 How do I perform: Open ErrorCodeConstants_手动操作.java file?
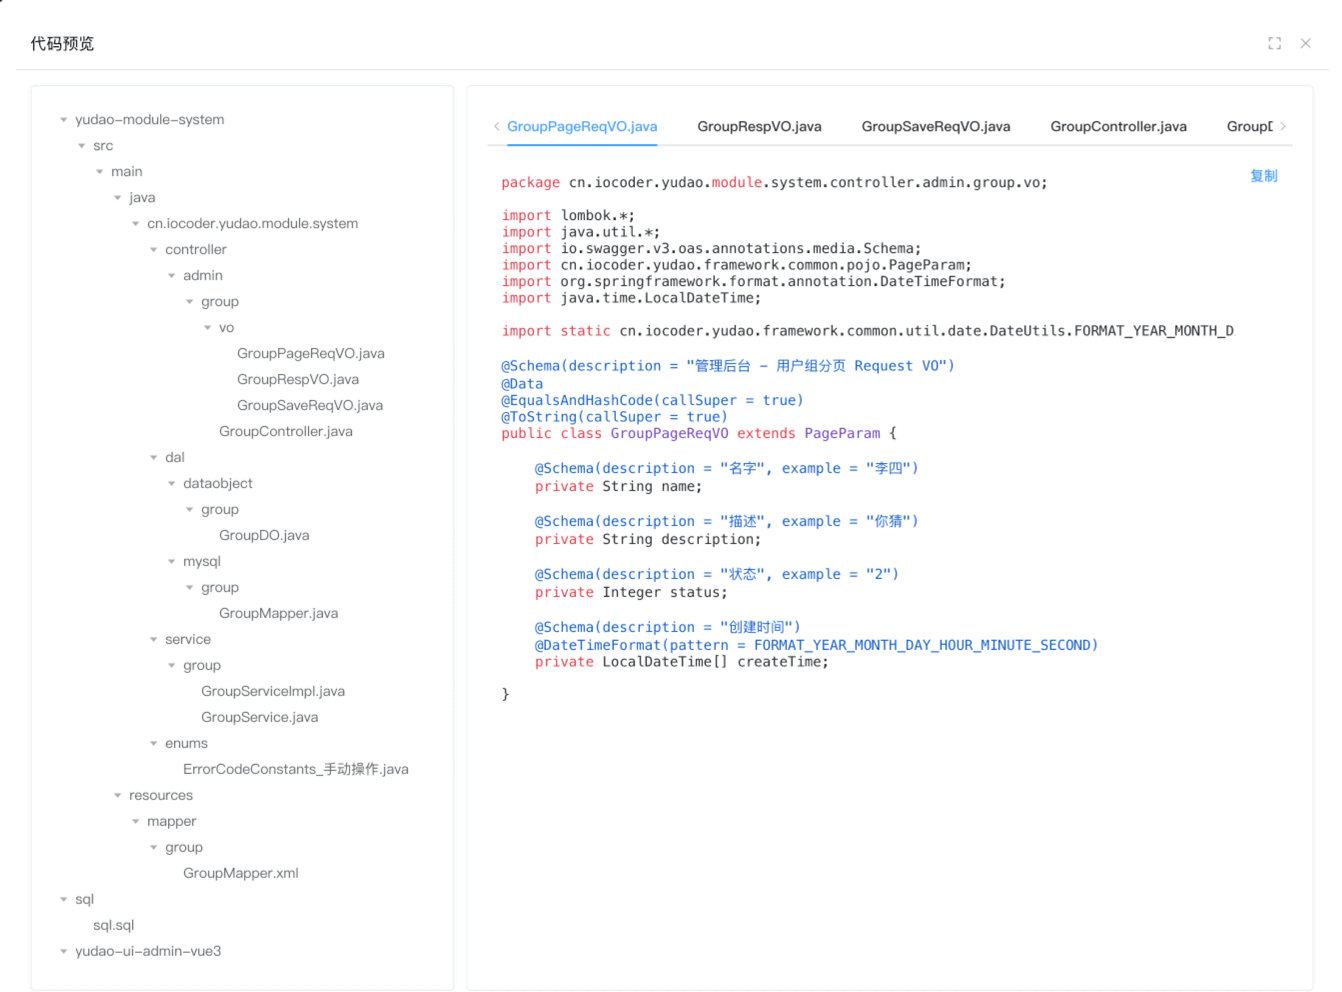[x=295, y=770]
